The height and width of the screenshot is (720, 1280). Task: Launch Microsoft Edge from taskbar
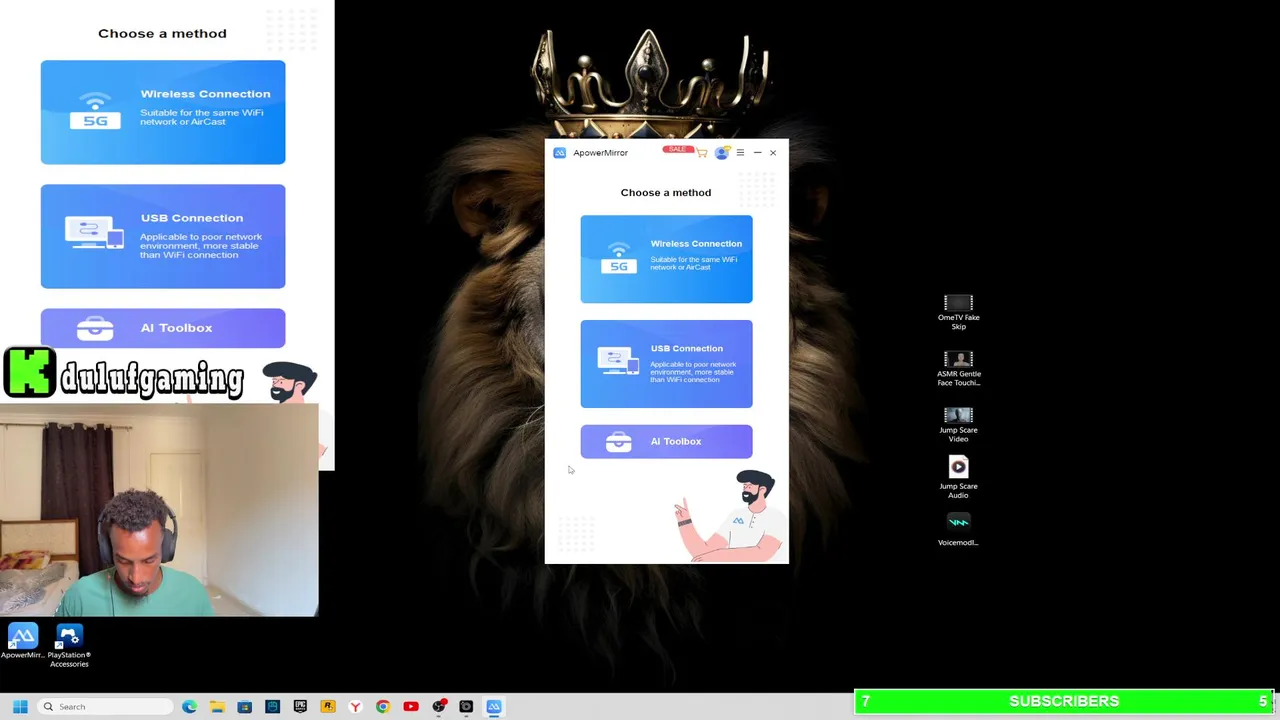(189, 707)
